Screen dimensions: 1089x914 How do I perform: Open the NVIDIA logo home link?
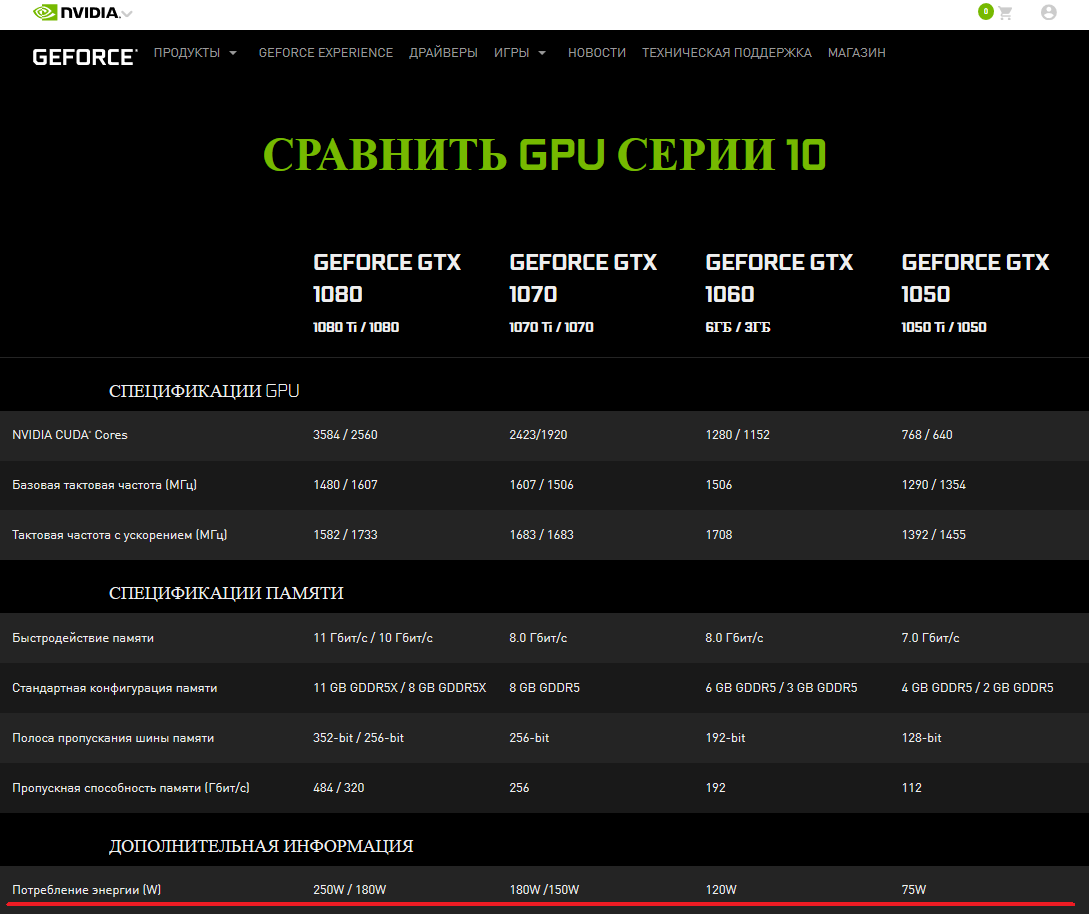pyautogui.click(x=76, y=13)
